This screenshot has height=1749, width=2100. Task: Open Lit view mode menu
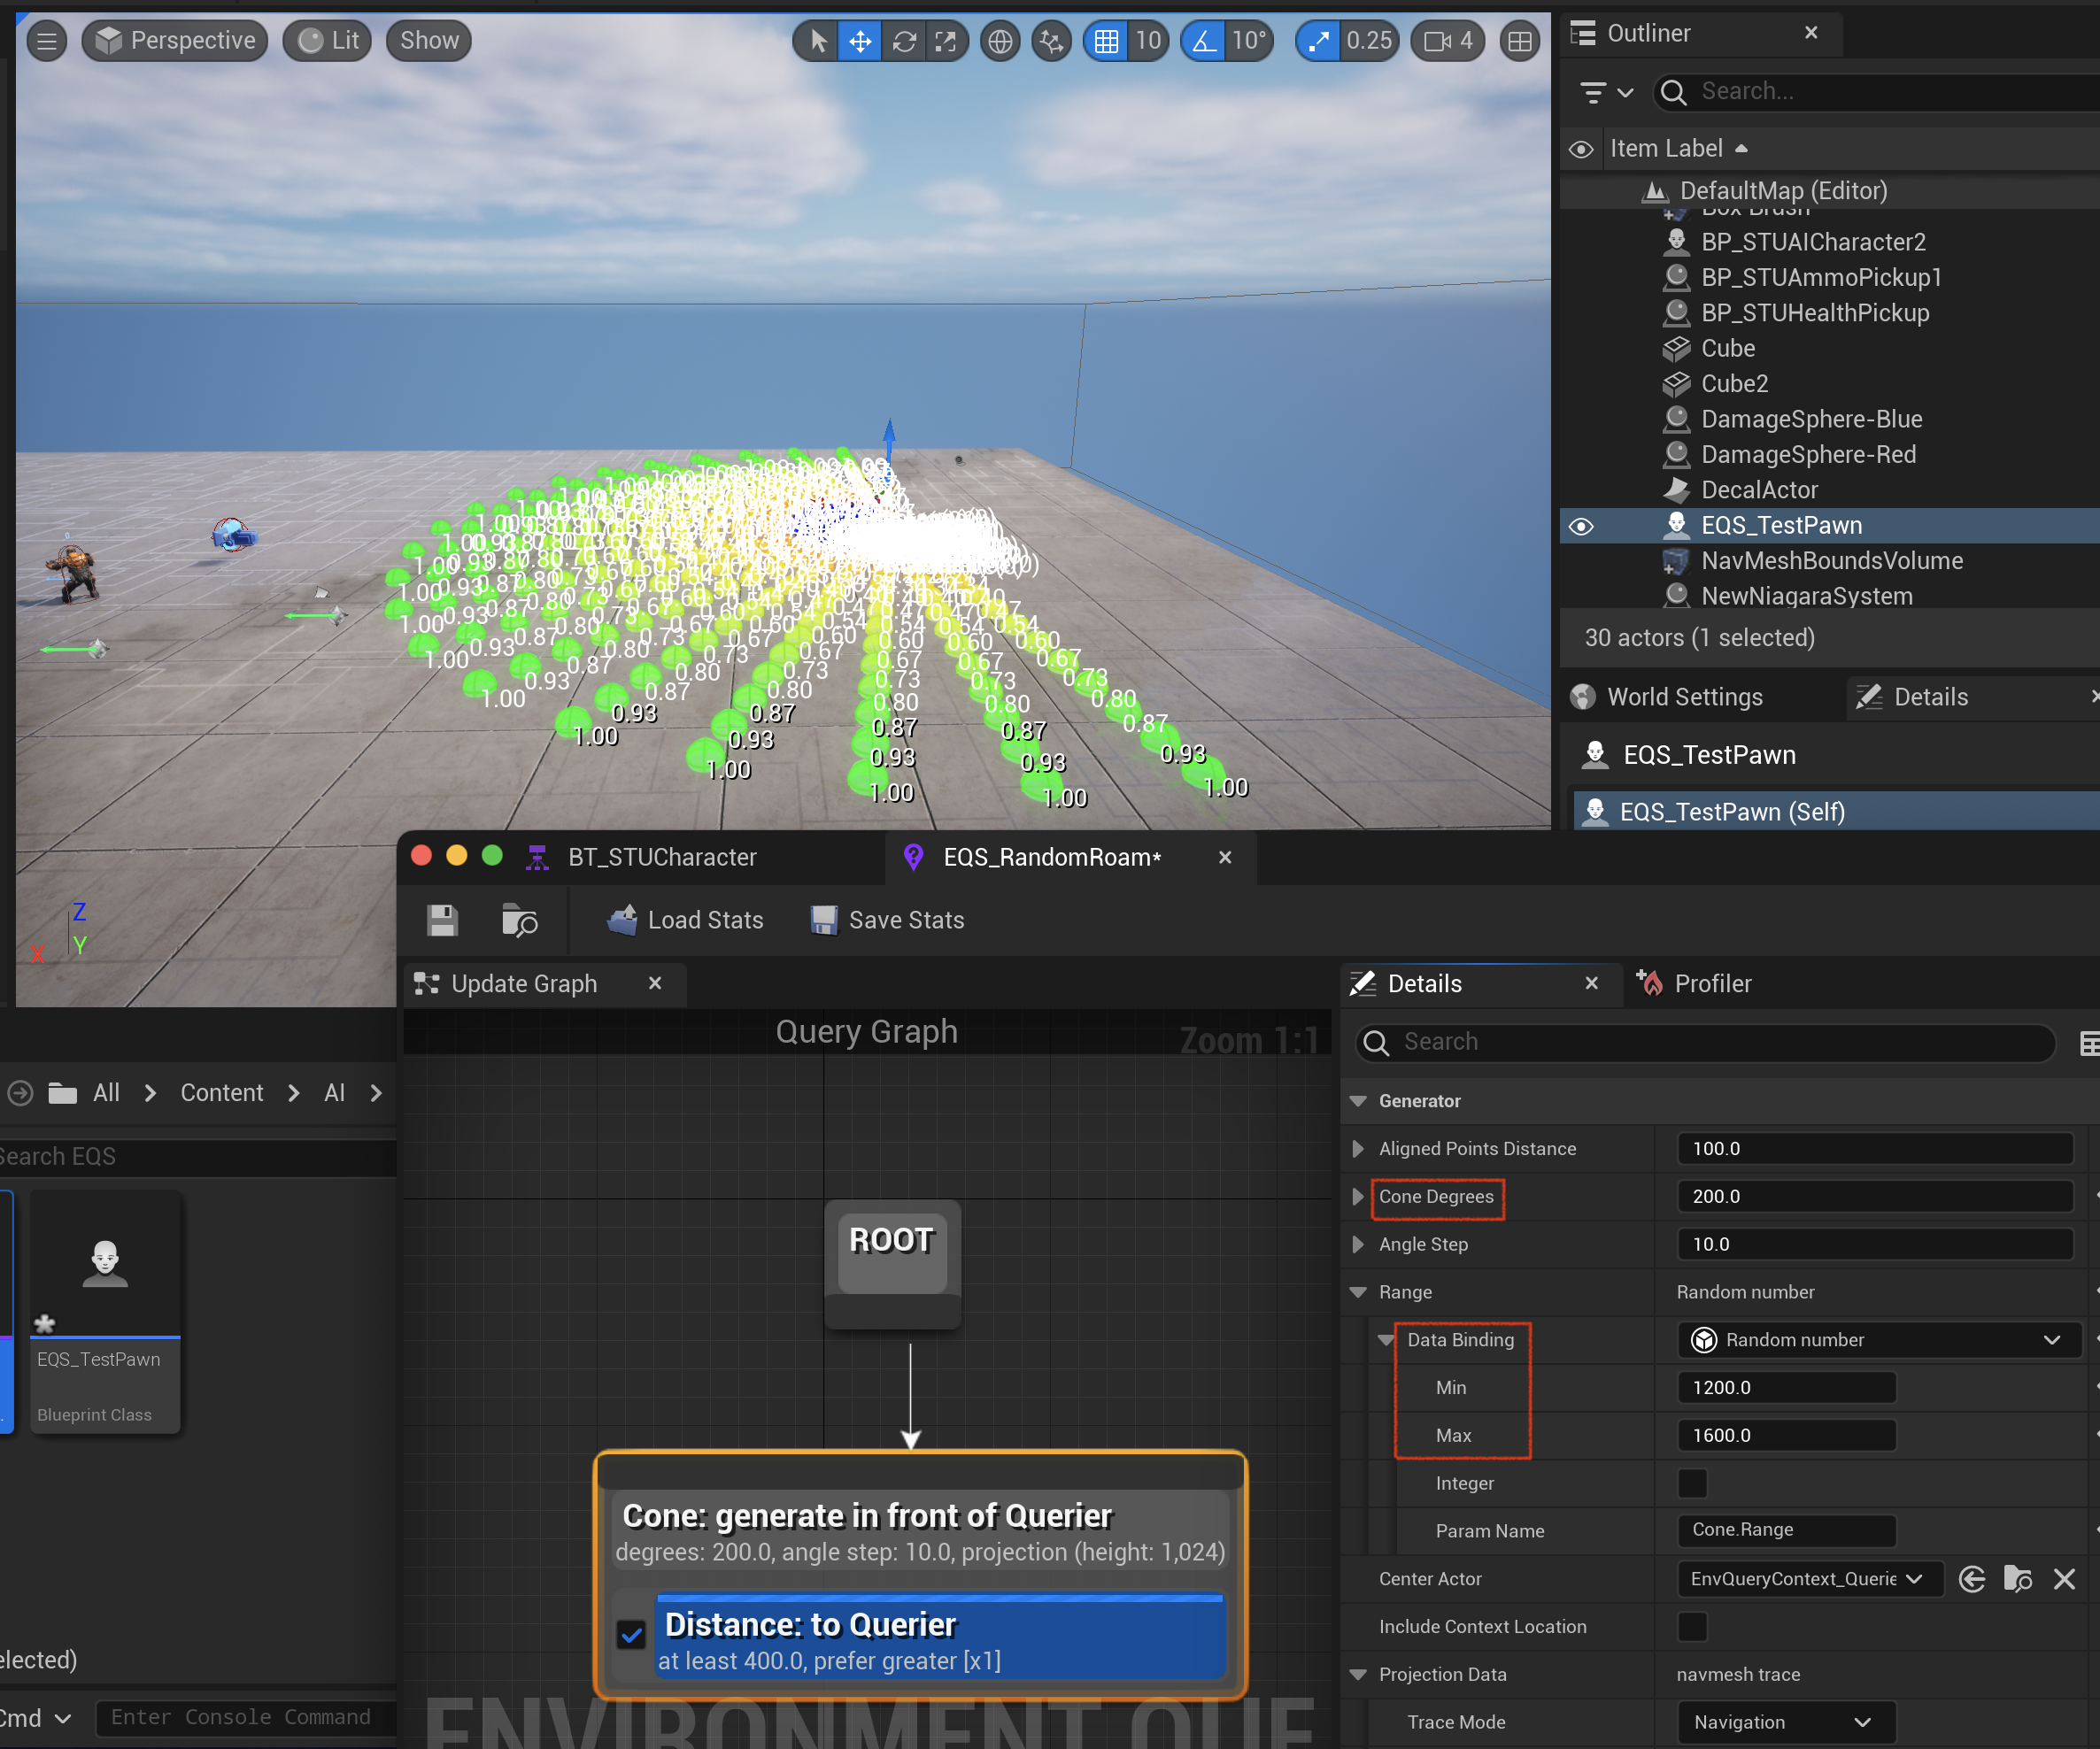point(327,41)
